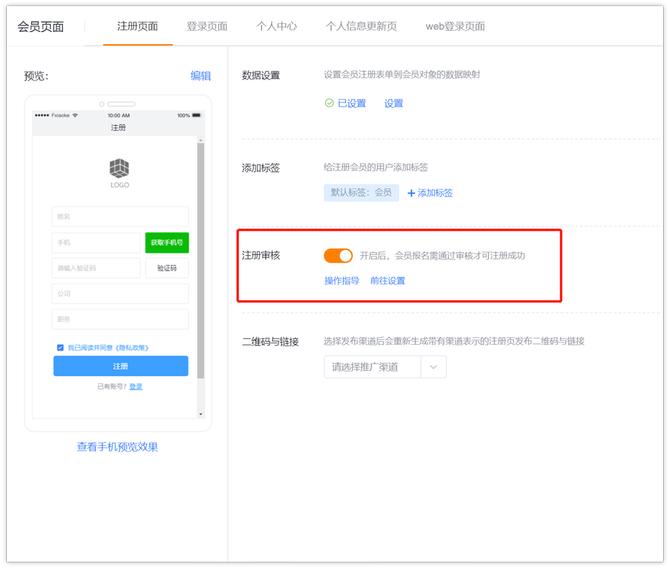Toggle the 注册审核 switch off

tap(338, 256)
